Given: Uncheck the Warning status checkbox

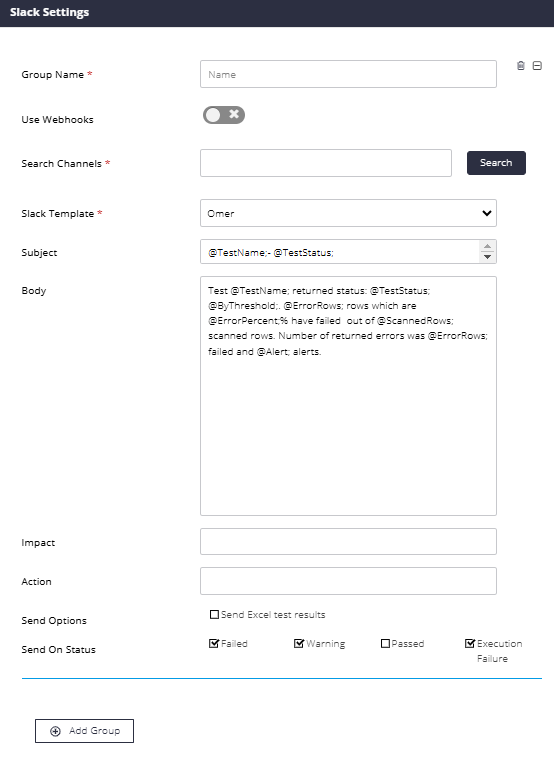Looking at the screenshot, I should point(299,643).
